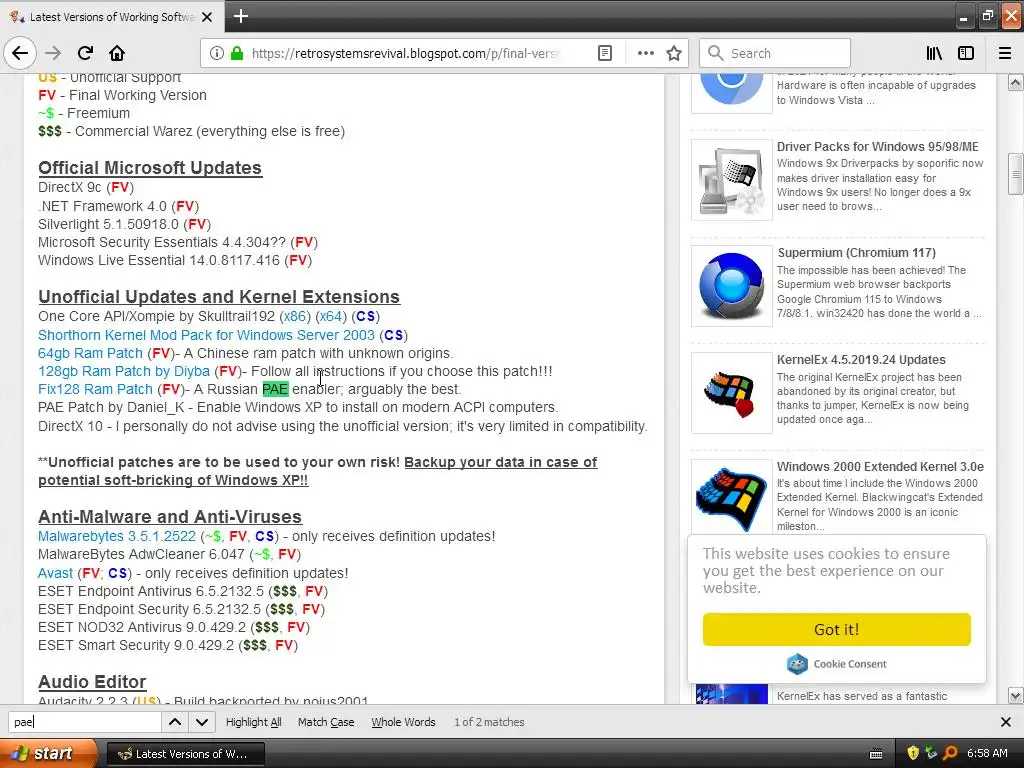Click the Windows 2000 Extended Kernel thumbnail

(731, 498)
